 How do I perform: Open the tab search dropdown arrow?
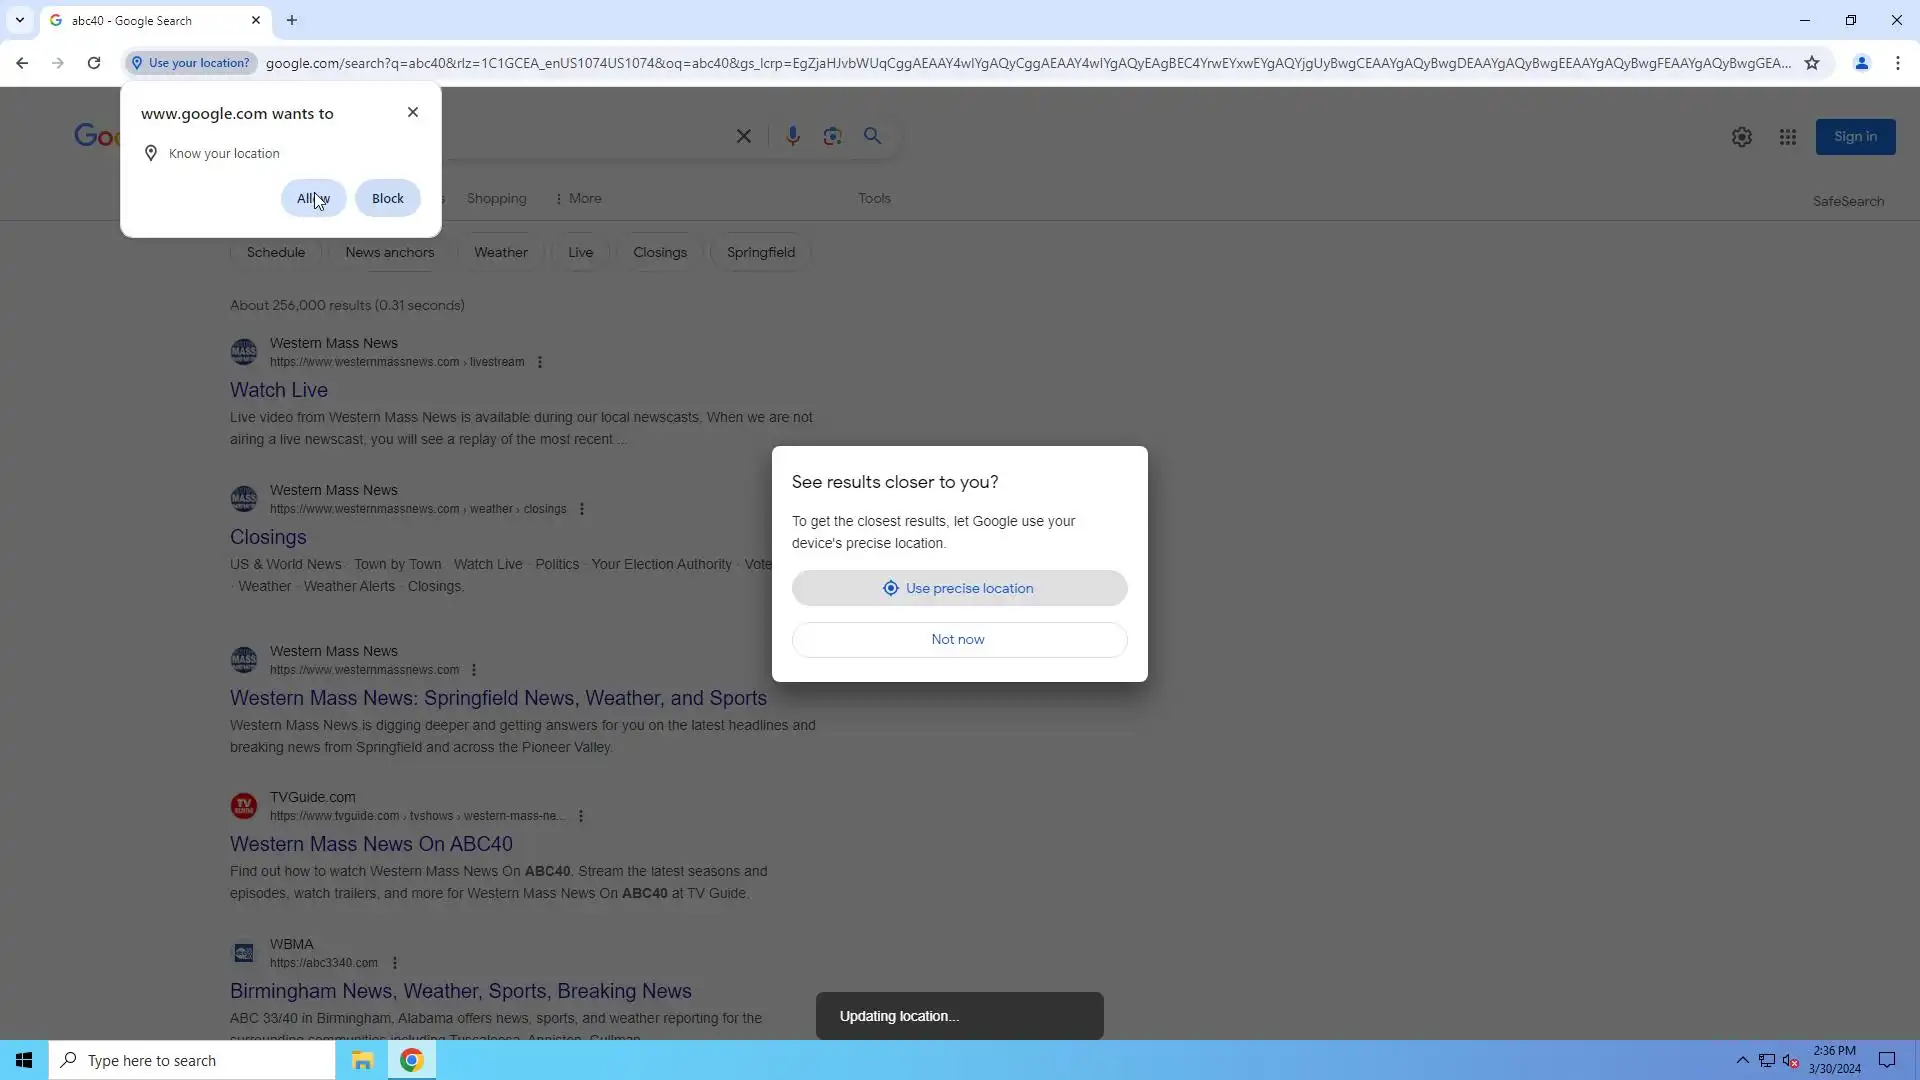point(19,20)
